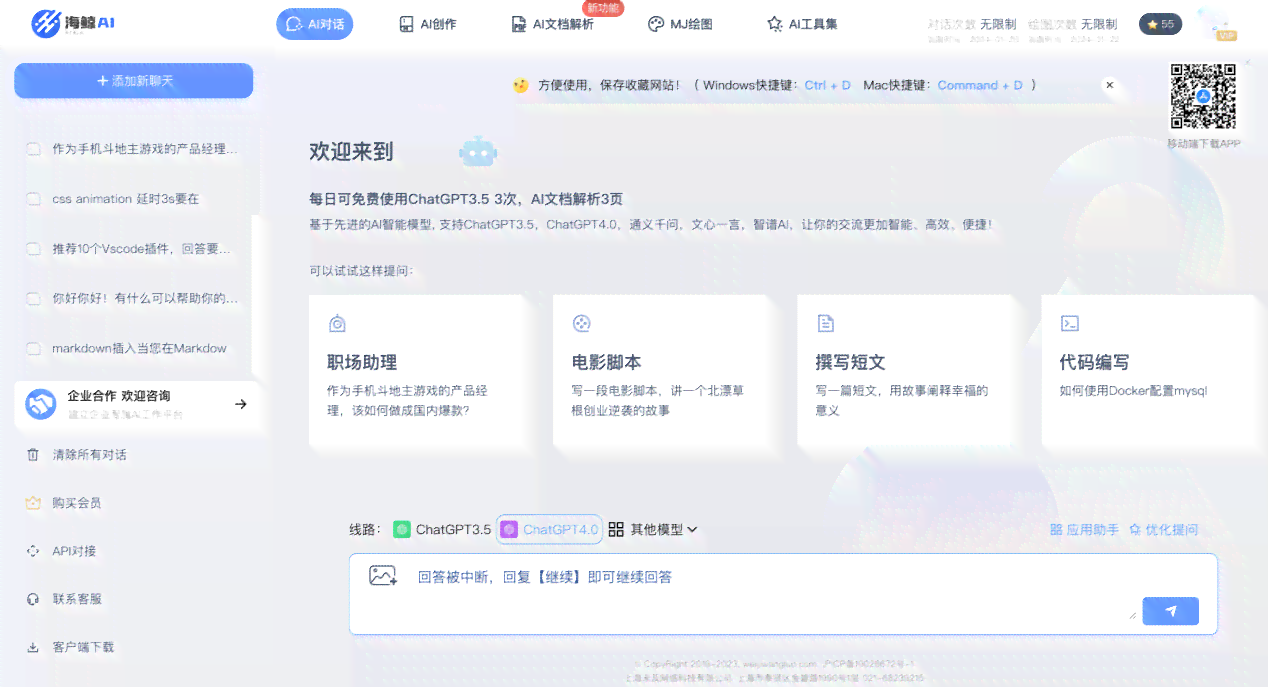The image size is (1268, 687).
Task: Open the 客户端下载 link
Action: (83, 647)
